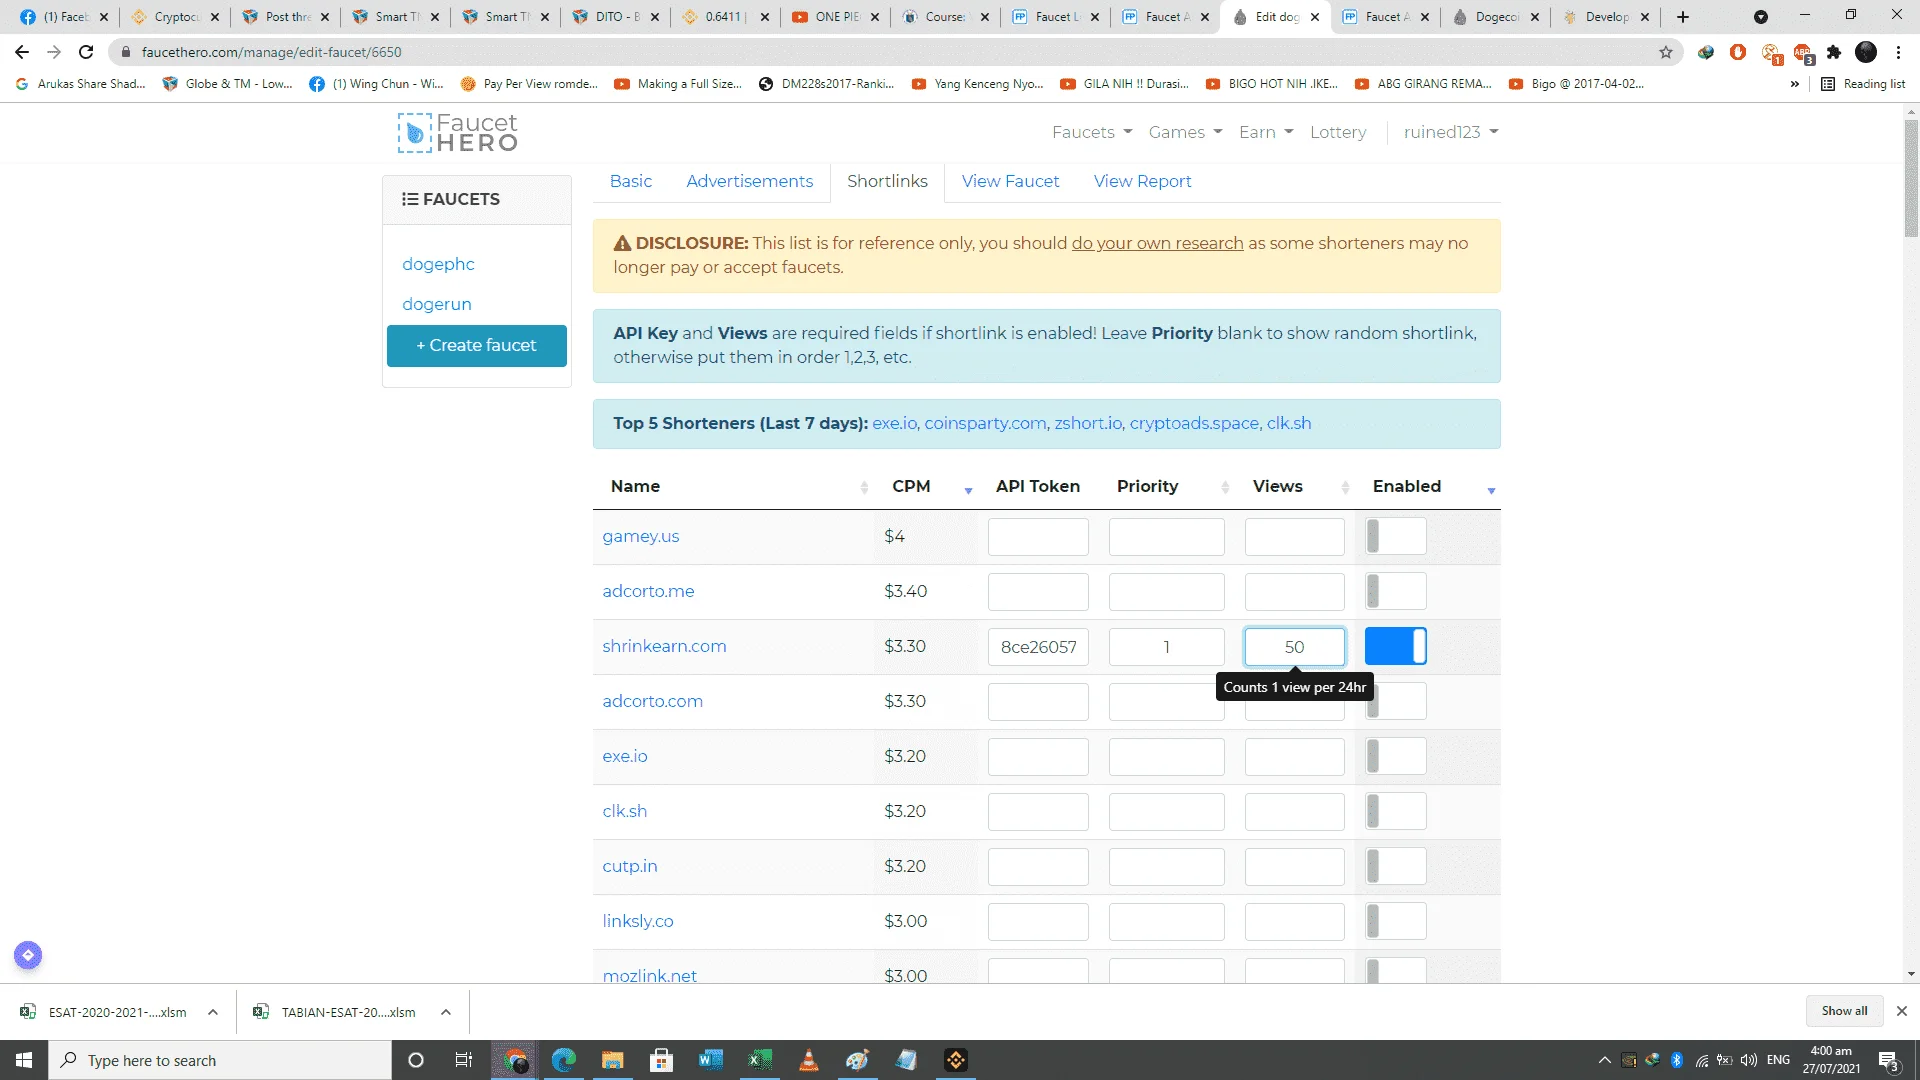Expand options for ESAT-2020-2021 download
1920x1080 pixels.
pyautogui.click(x=213, y=1012)
